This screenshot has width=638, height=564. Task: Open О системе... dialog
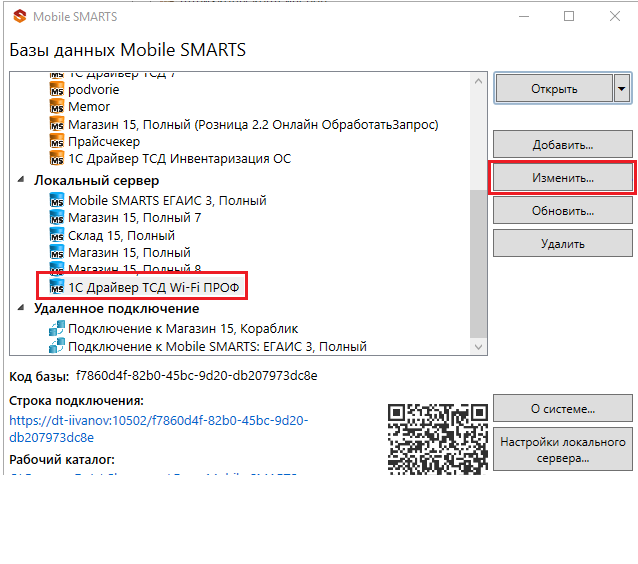[x=563, y=408]
